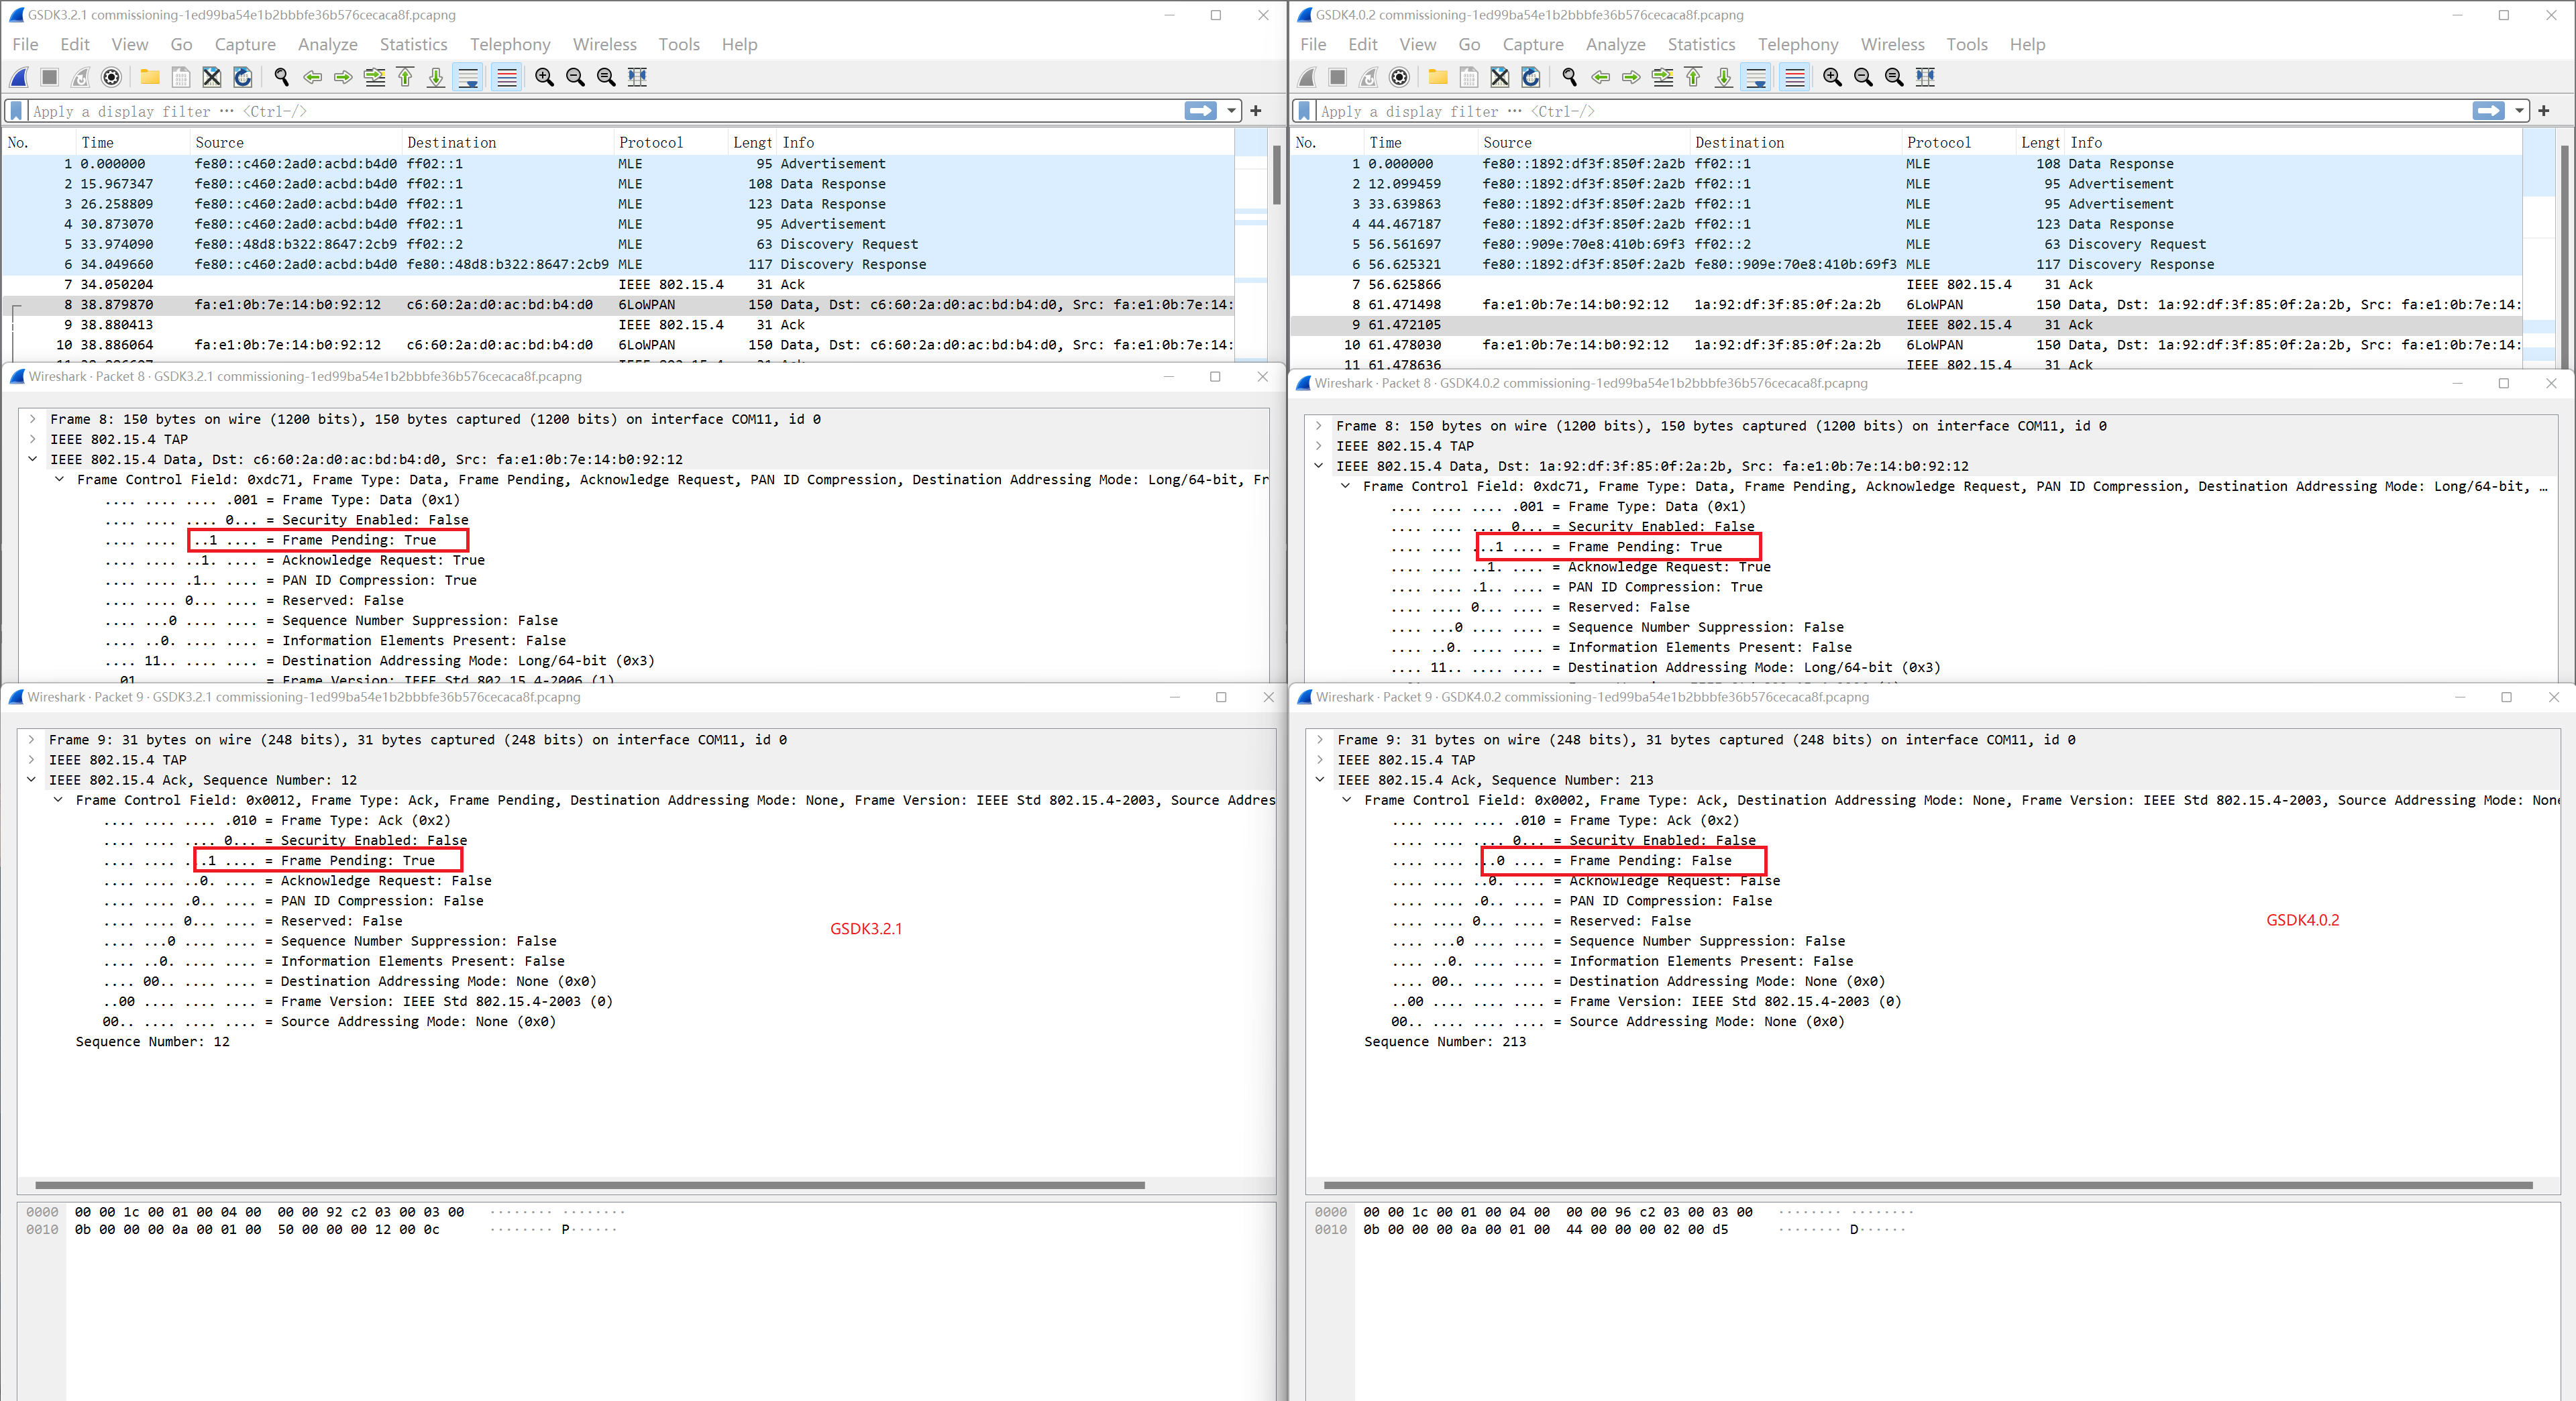Expand IEEE 802.15.4 TAP in Packet 9 details
This screenshot has width=2576, height=1401.
click(x=33, y=760)
